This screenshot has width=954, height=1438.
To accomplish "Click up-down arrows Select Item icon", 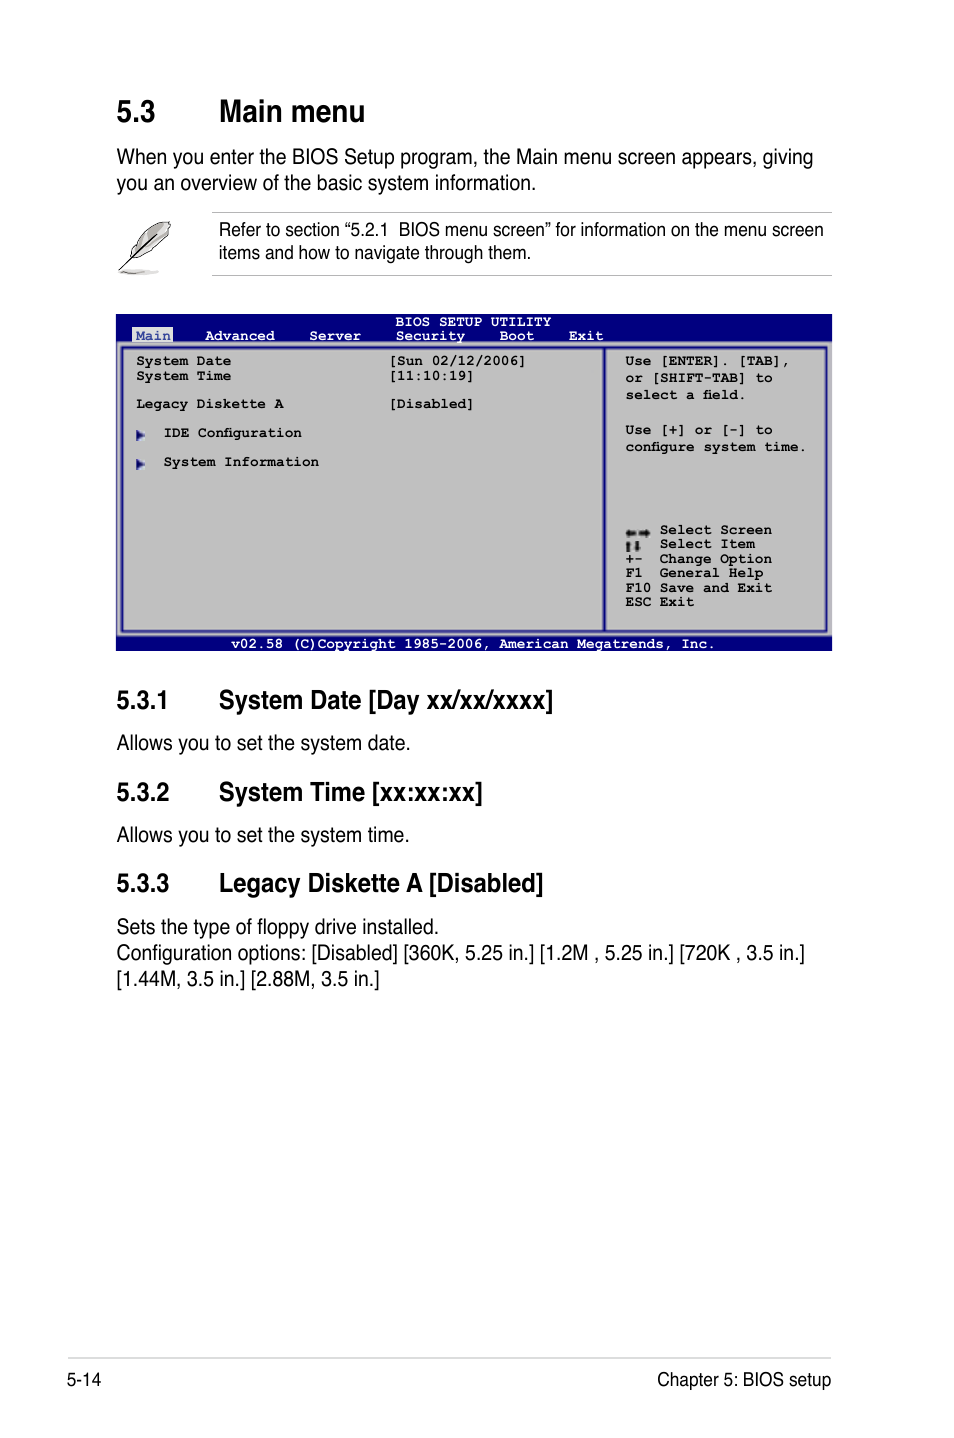I will coord(633,546).
